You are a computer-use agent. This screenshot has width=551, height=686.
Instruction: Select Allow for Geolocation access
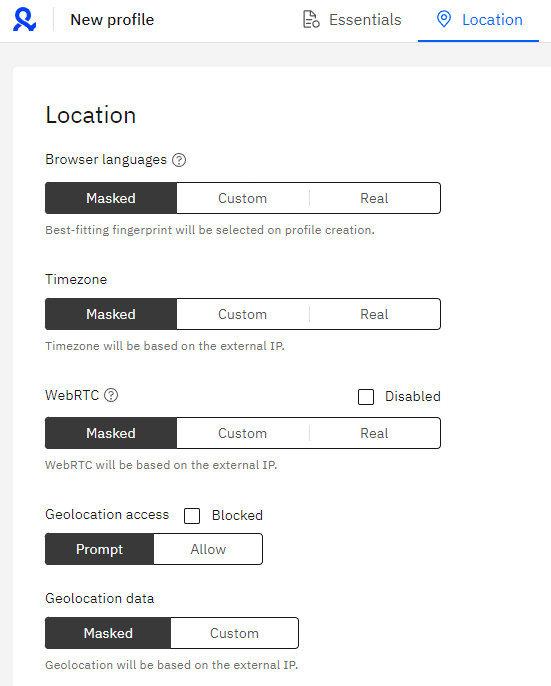(208, 549)
